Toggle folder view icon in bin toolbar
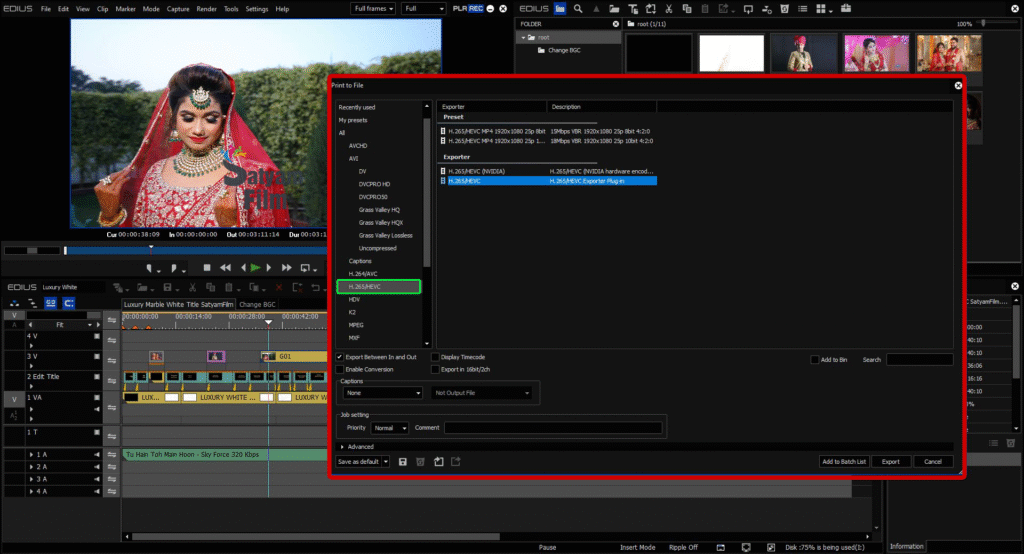Viewport: 1024px width, 554px height. pos(560,8)
